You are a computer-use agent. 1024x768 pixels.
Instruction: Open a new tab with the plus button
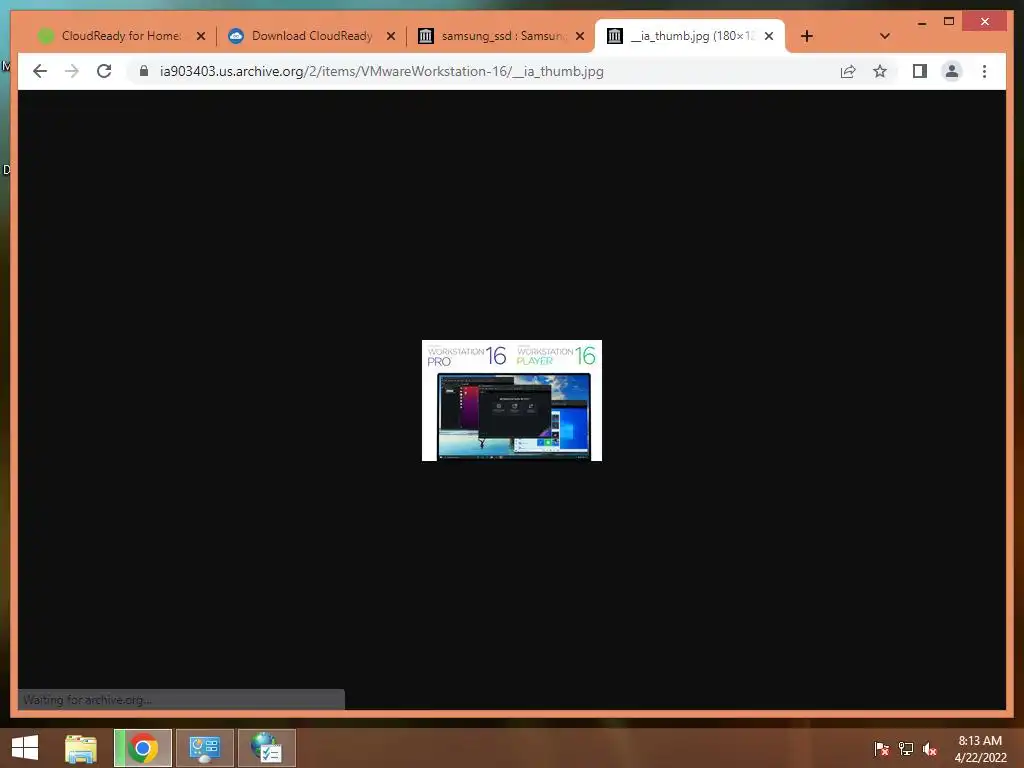(807, 36)
